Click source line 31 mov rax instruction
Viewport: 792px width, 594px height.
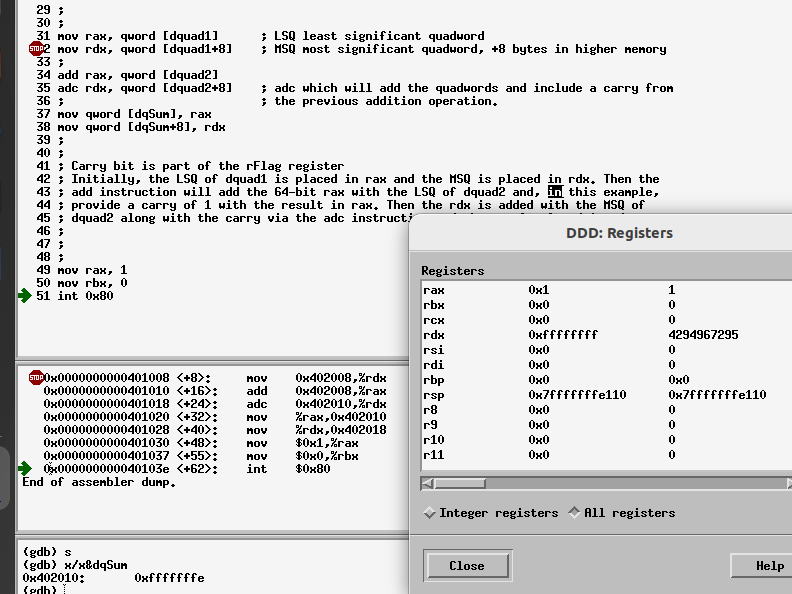point(138,36)
